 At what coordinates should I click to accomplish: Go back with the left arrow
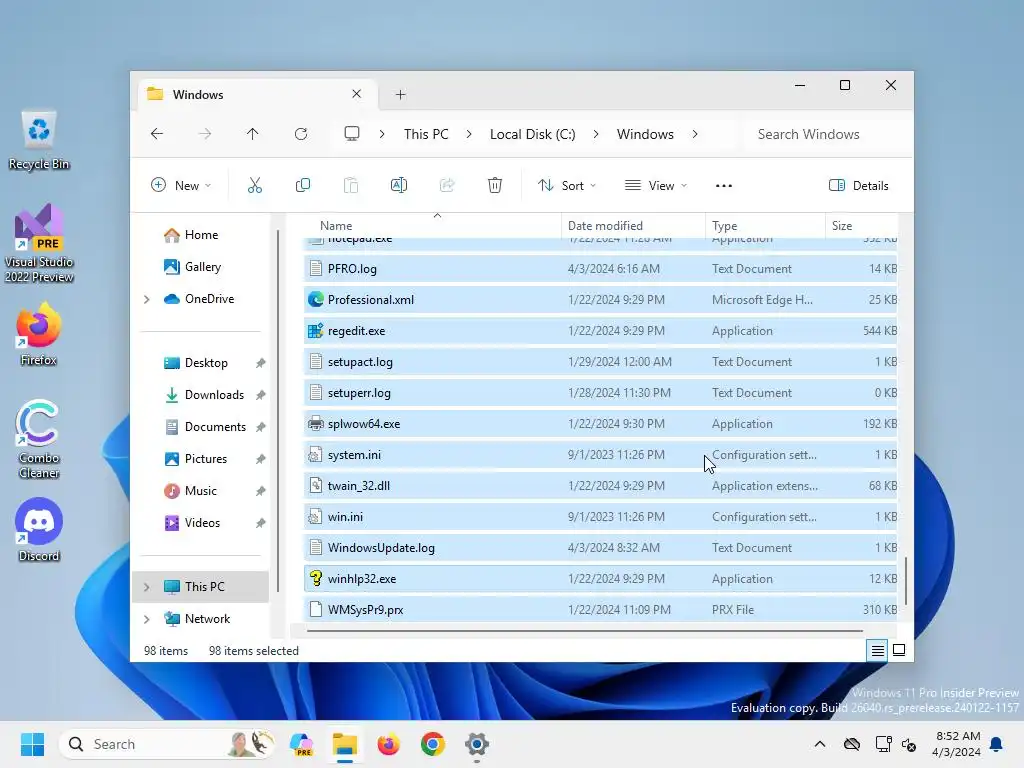point(157,134)
